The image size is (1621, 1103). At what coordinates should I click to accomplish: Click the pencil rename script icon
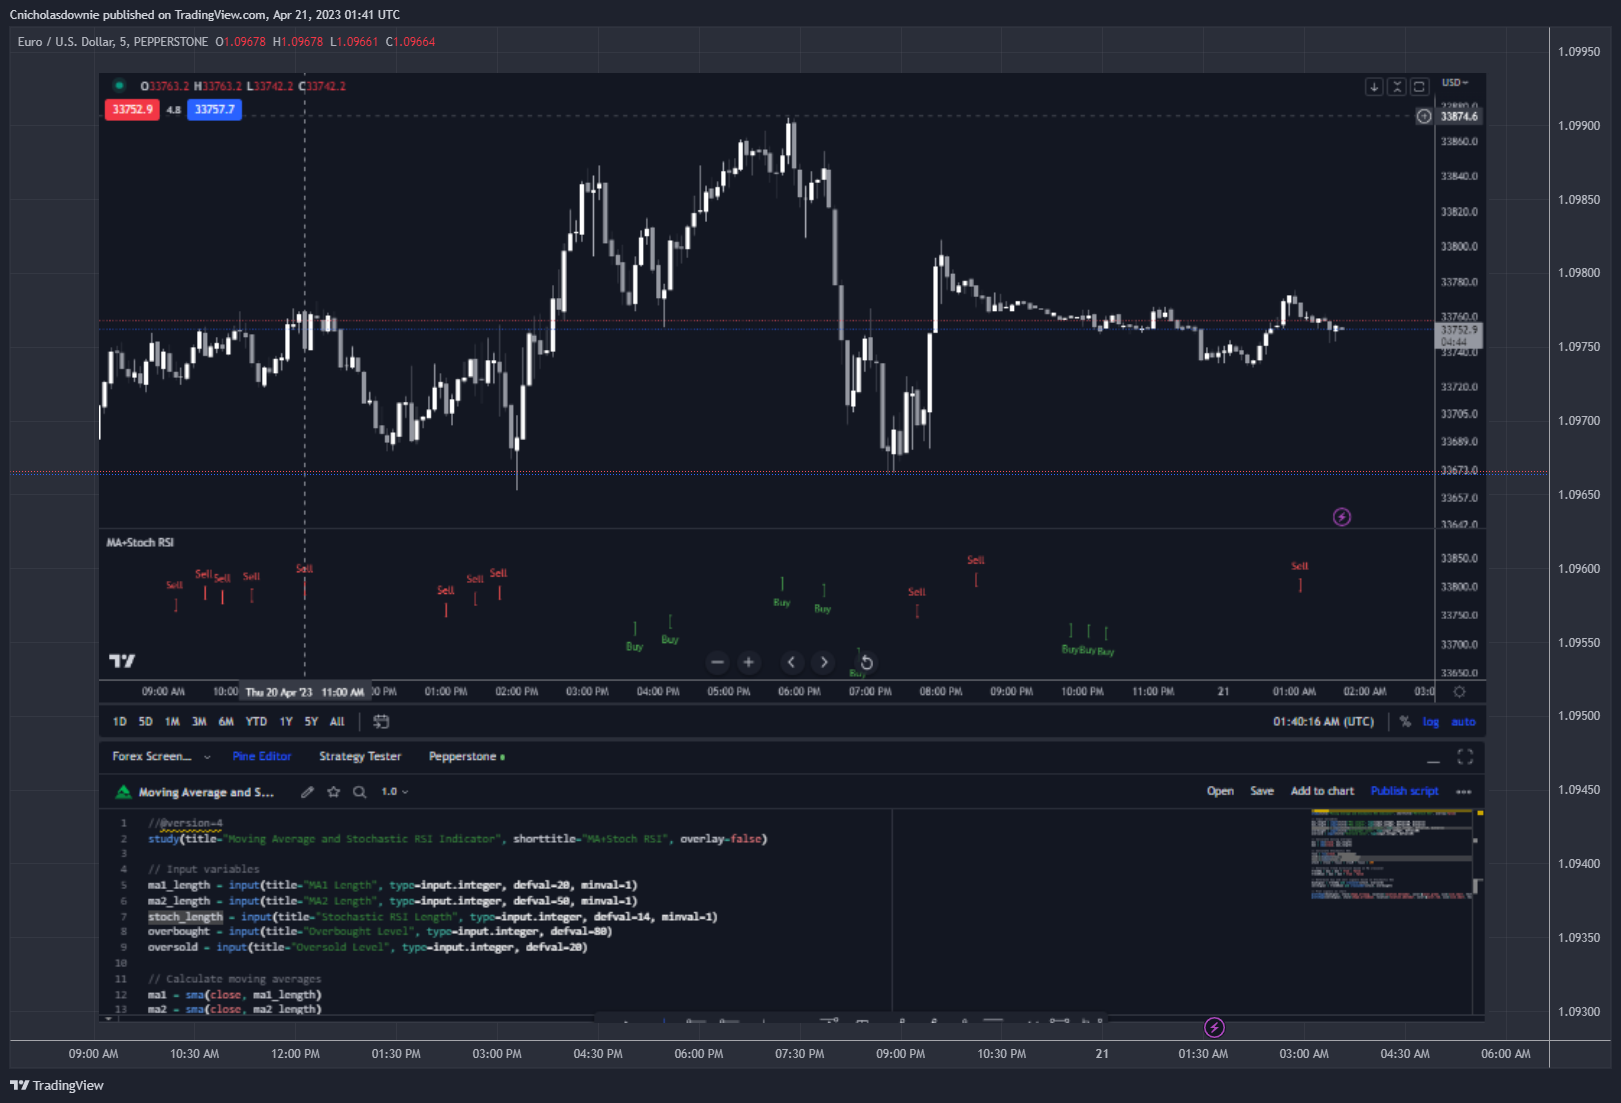(307, 792)
